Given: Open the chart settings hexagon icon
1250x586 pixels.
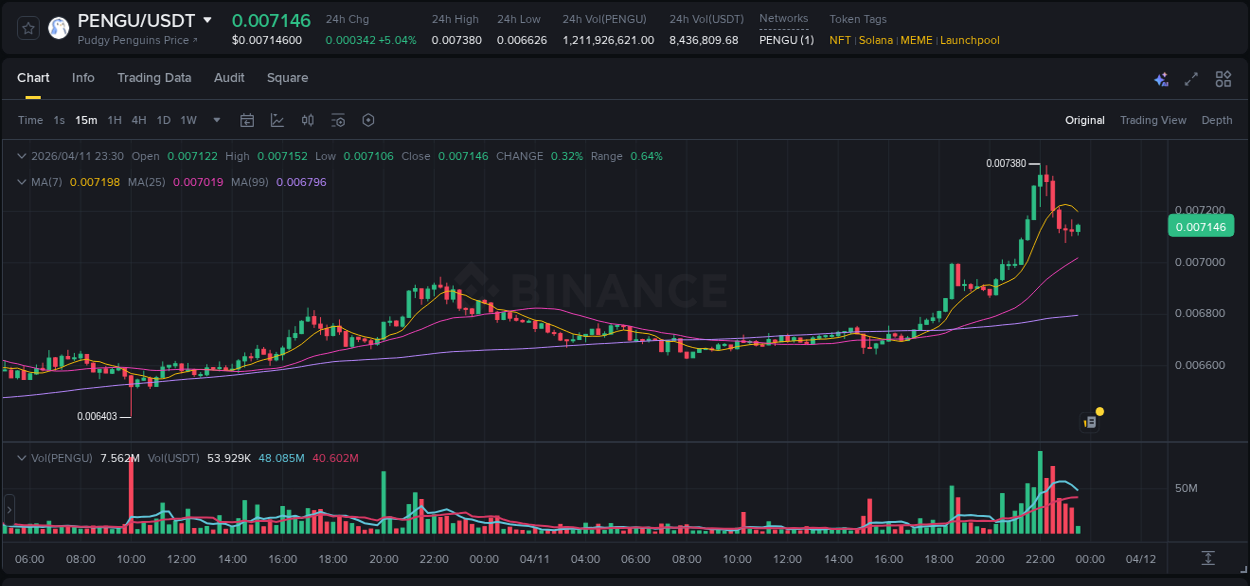Looking at the screenshot, I should coord(368,120).
